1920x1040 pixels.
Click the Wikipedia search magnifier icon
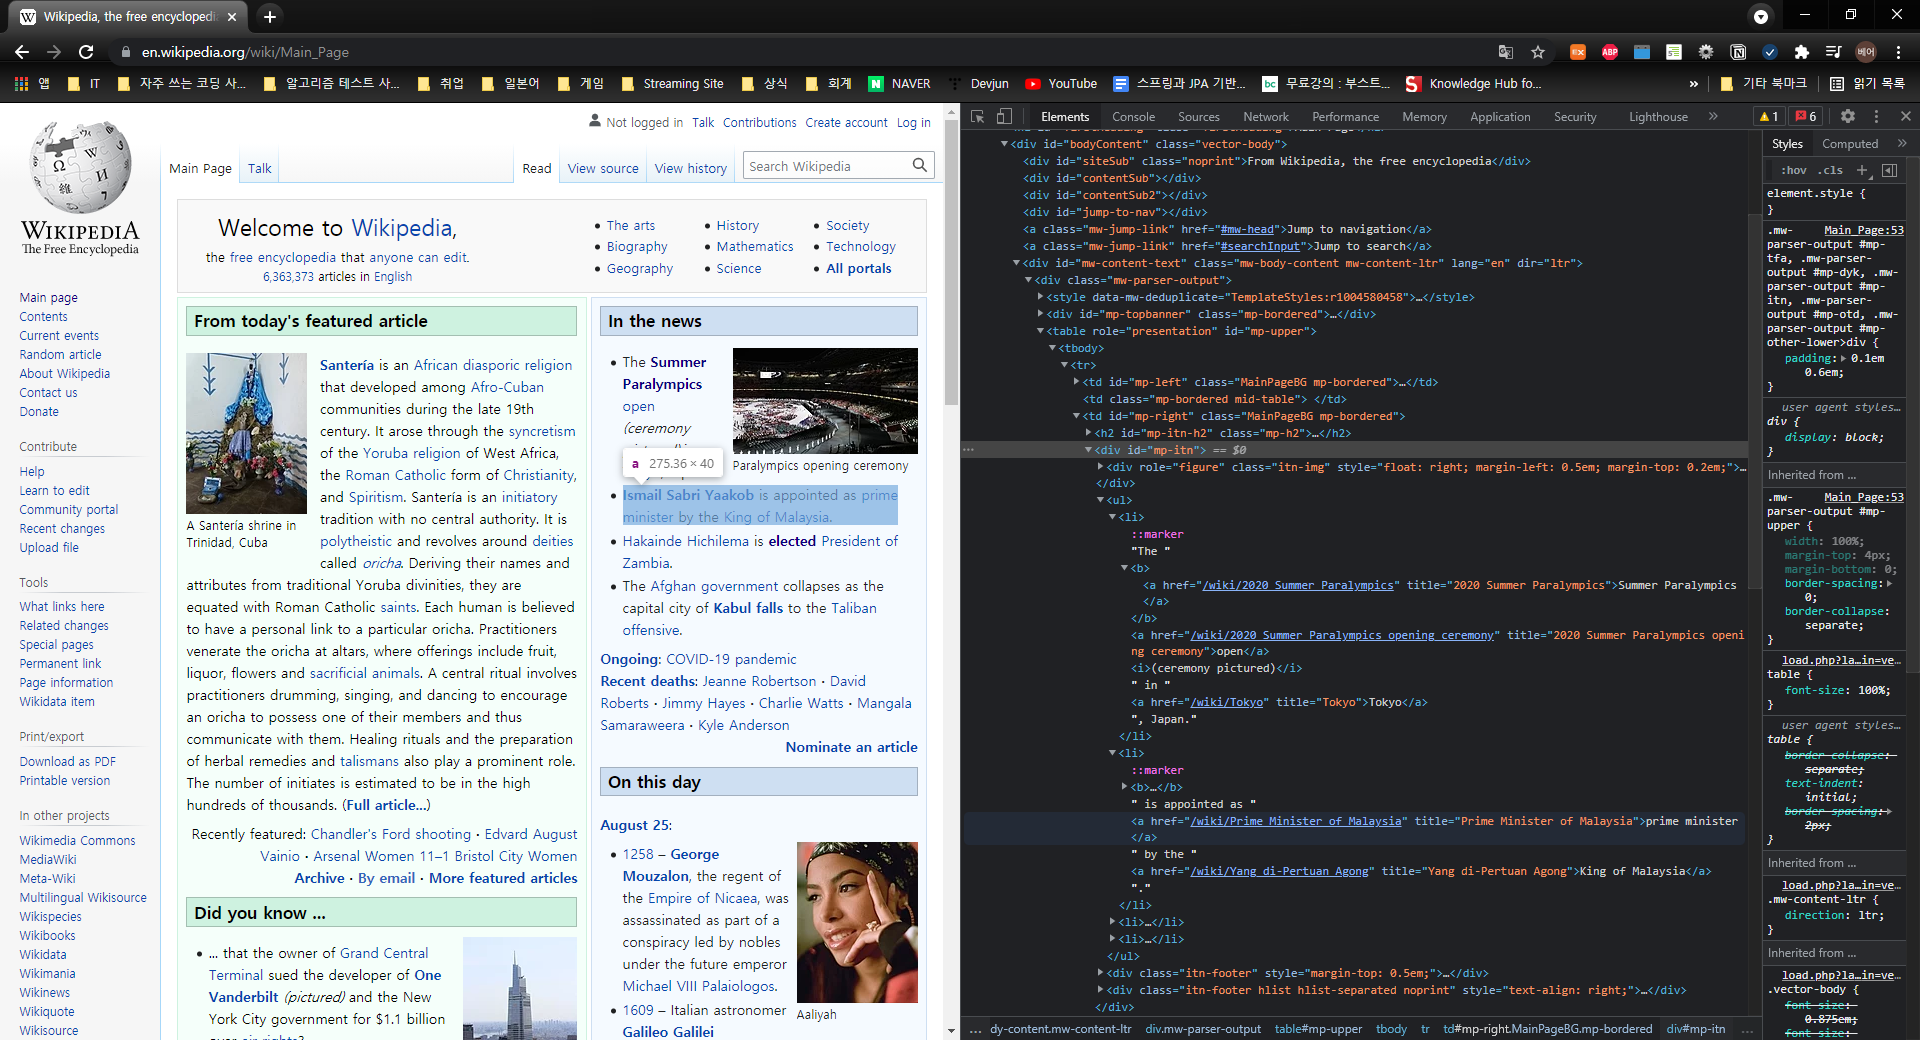click(x=920, y=166)
